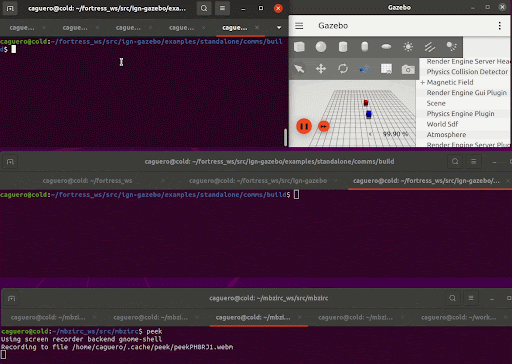Open search in the top terminal
Viewport: 512px width, 364px height.
[x=204, y=8]
